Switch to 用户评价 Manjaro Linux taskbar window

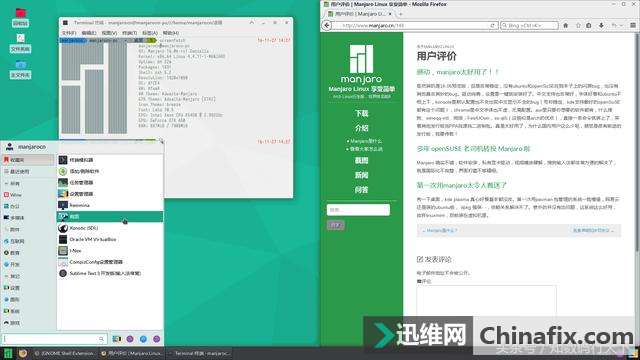[132, 353]
